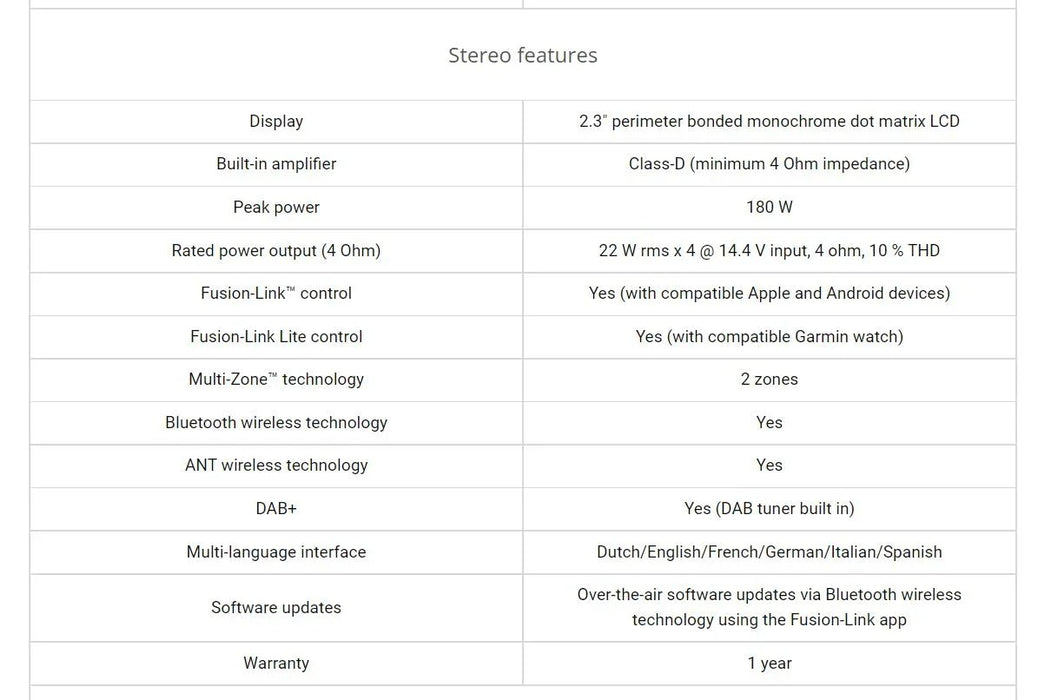Image resolution: width=1045 pixels, height=700 pixels.
Task: Click the Stereo features section heading
Action: pos(522,55)
